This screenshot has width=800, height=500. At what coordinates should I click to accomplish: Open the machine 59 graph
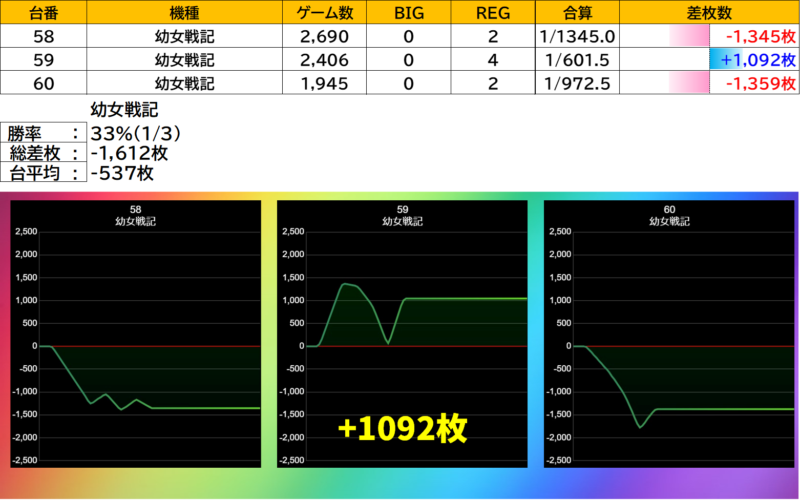[402, 334]
